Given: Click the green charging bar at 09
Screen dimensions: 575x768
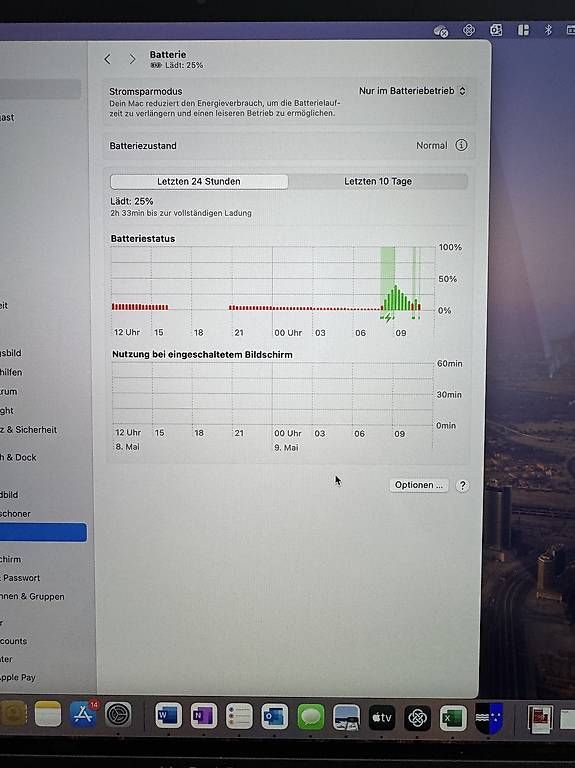Looking at the screenshot, I should (396, 297).
